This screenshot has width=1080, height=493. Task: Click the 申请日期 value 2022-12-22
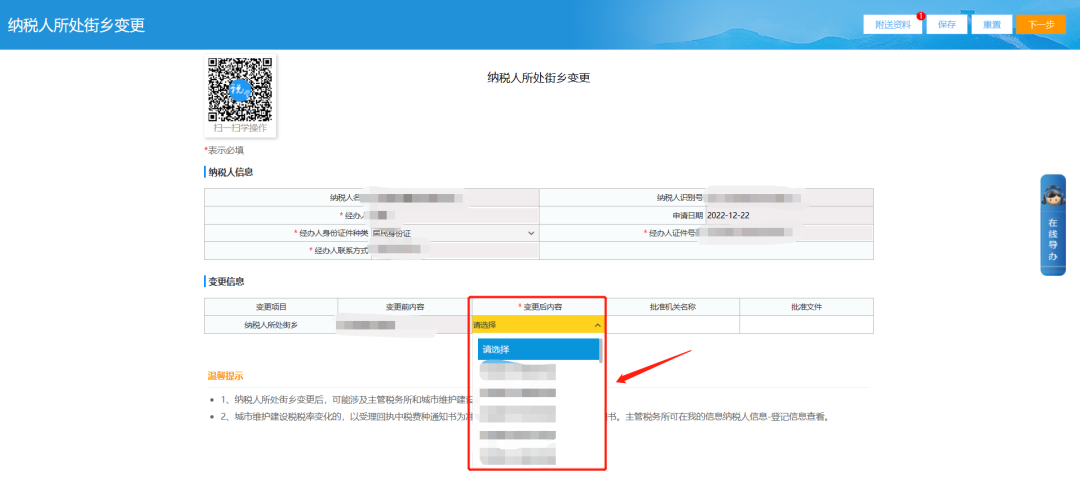(728, 216)
